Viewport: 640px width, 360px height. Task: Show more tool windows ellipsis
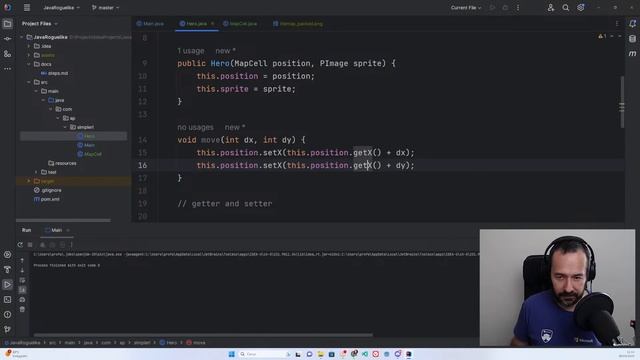pos(7,69)
